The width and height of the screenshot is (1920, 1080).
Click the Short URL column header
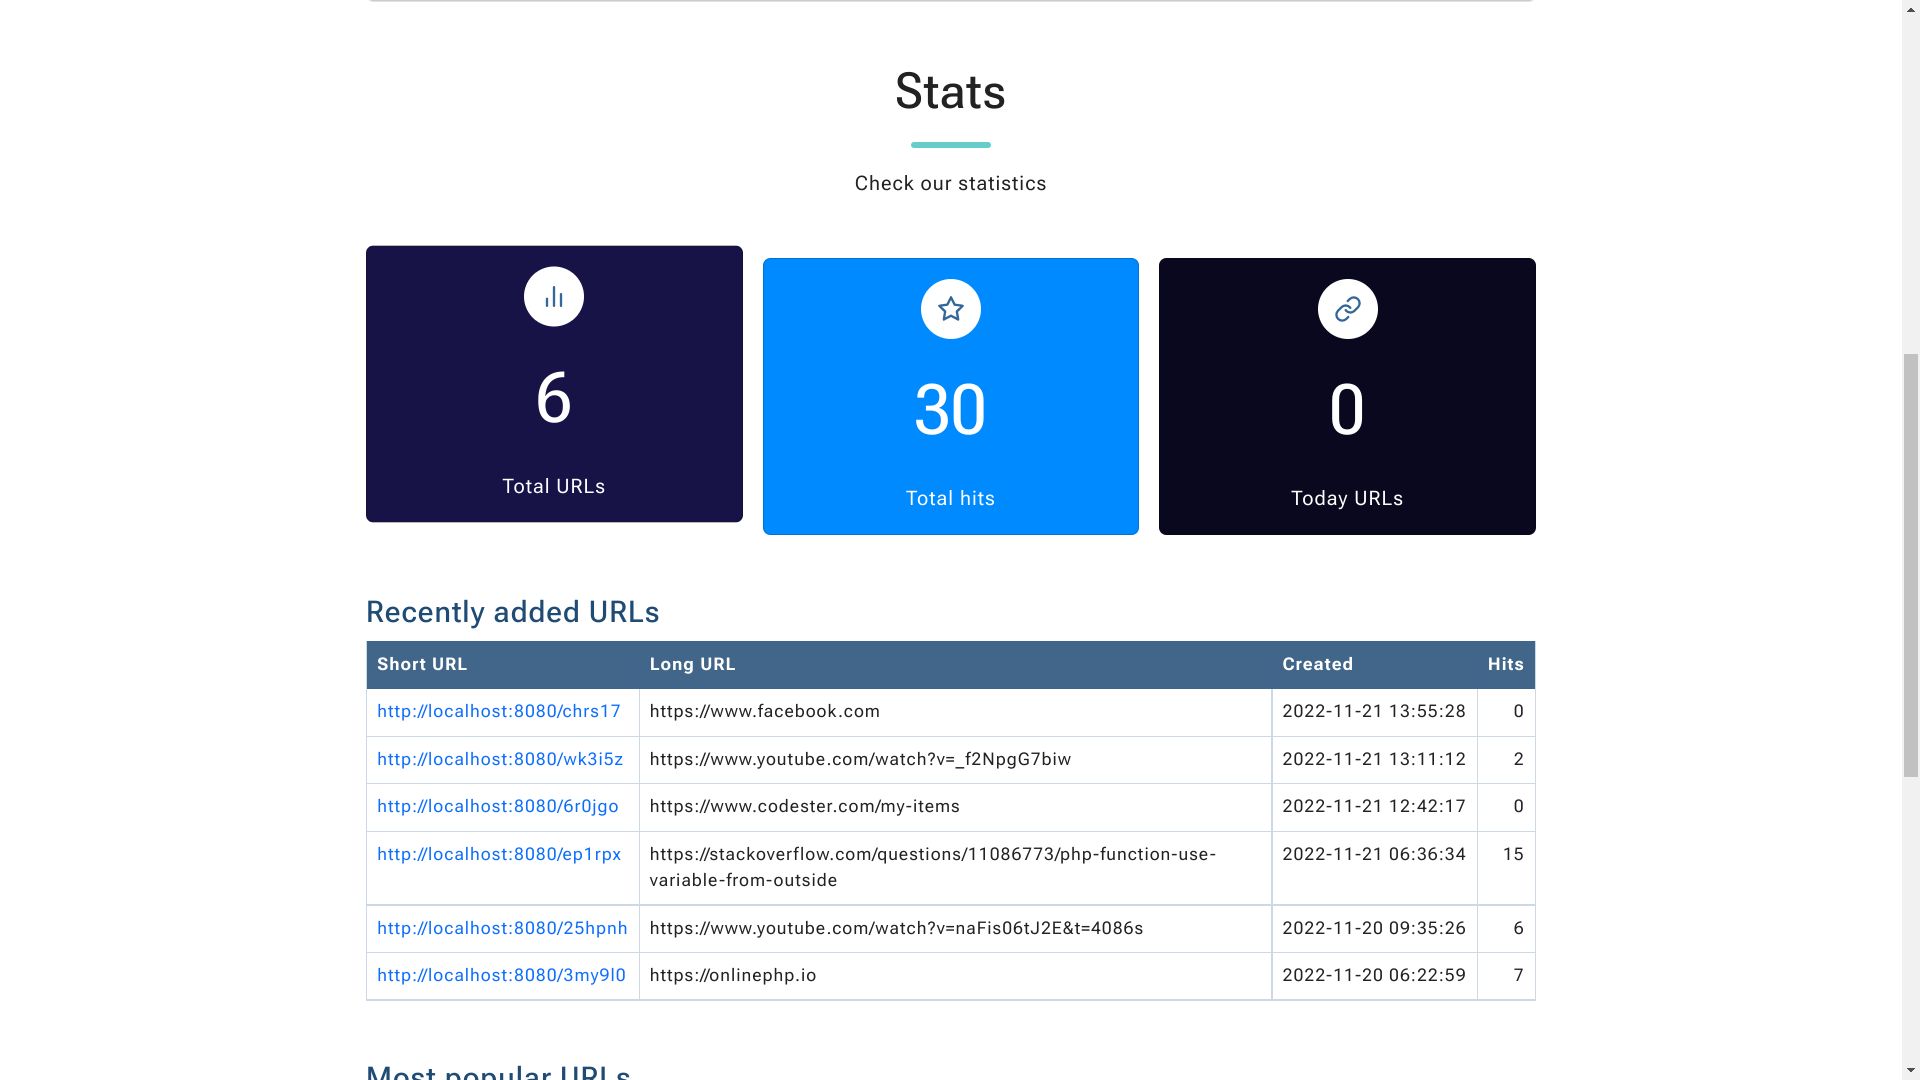[x=422, y=665]
